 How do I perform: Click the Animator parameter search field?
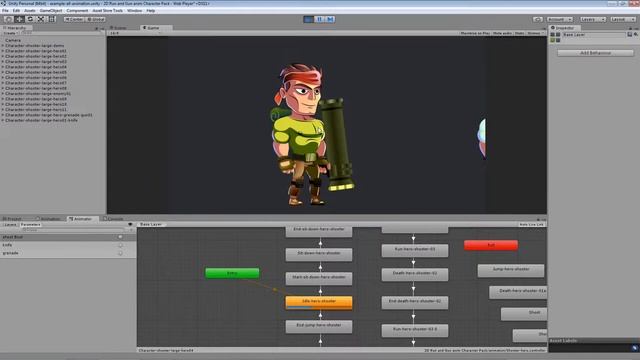pos(72,230)
